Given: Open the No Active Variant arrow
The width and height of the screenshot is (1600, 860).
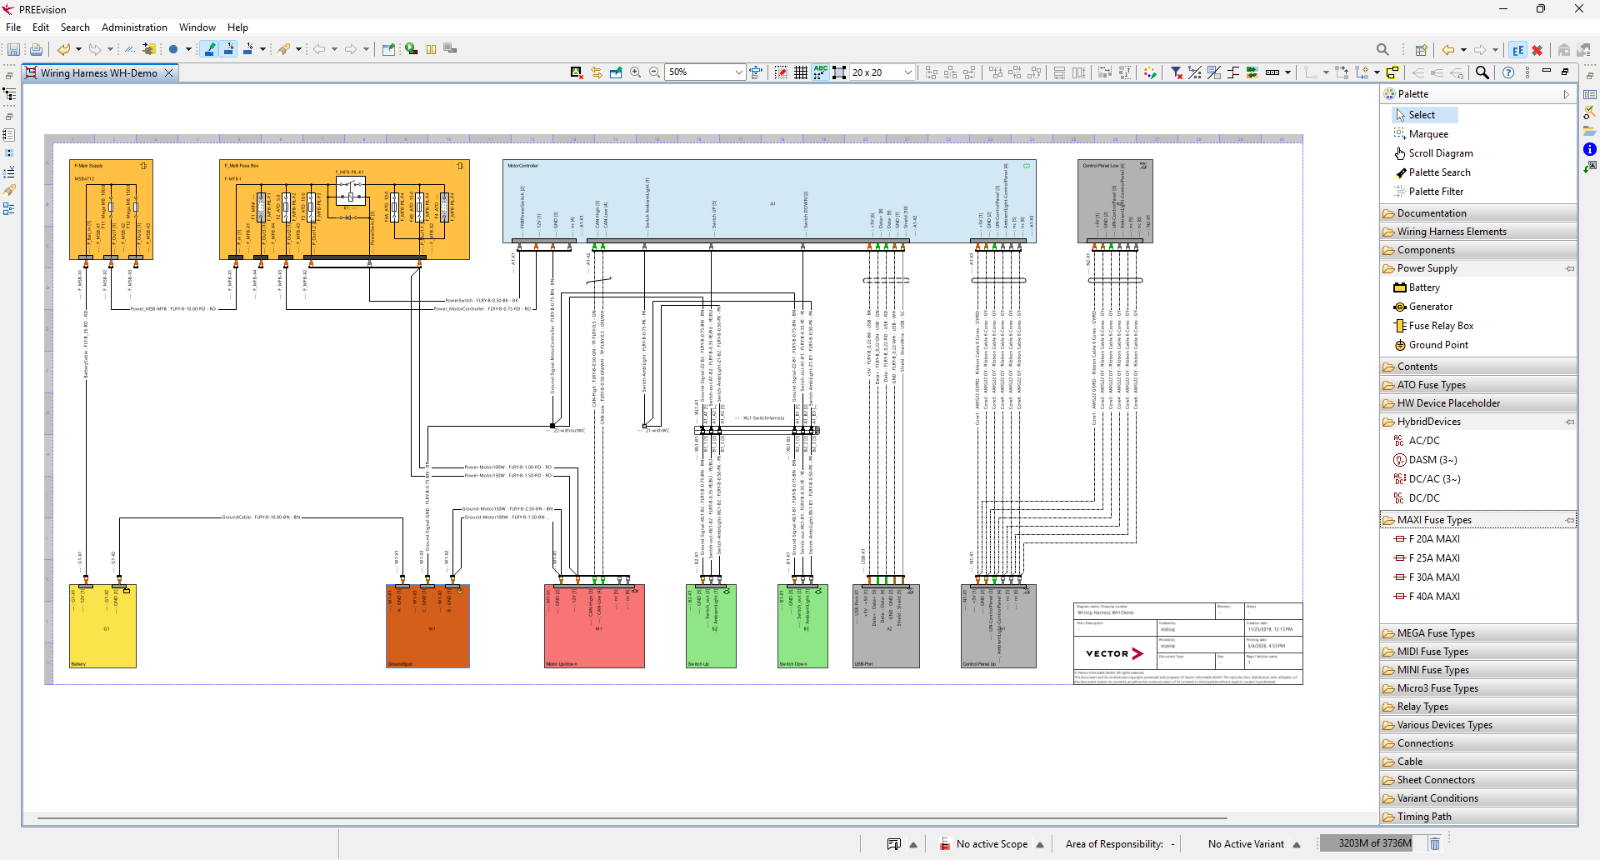Looking at the screenshot, I should click(x=1296, y=844).
